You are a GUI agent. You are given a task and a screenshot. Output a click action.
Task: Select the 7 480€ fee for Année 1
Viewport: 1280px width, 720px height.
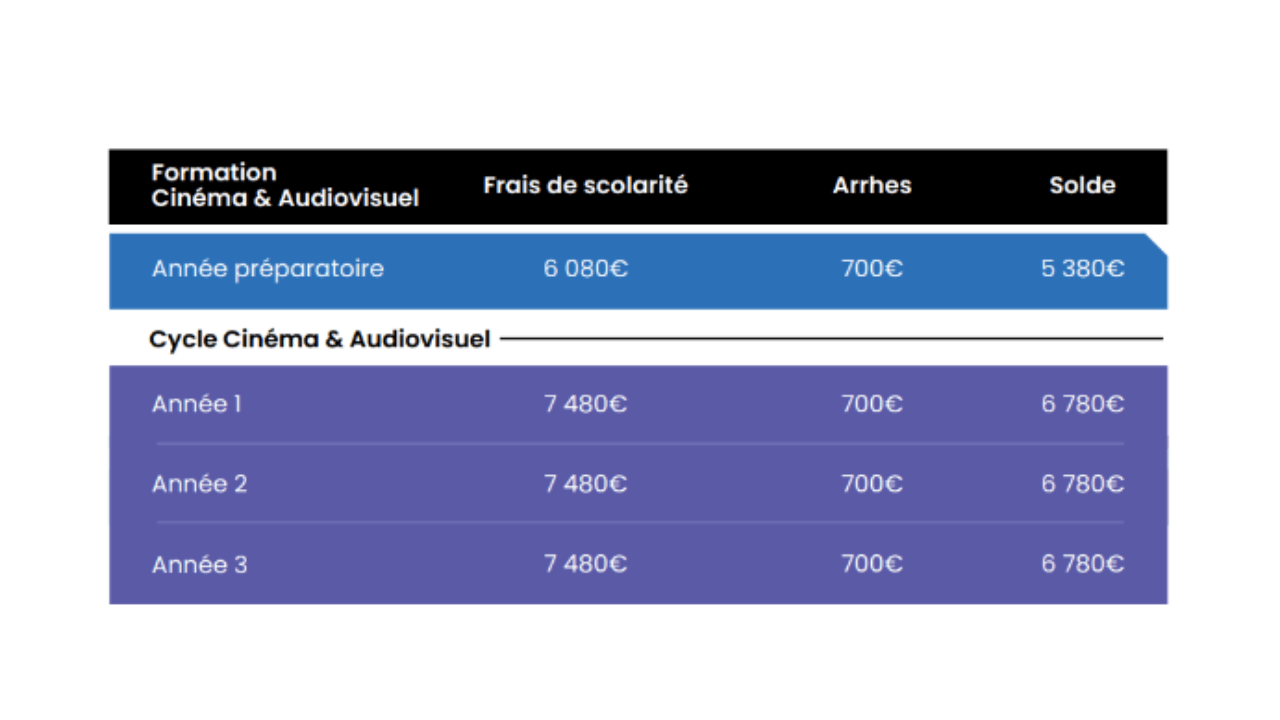586,404
